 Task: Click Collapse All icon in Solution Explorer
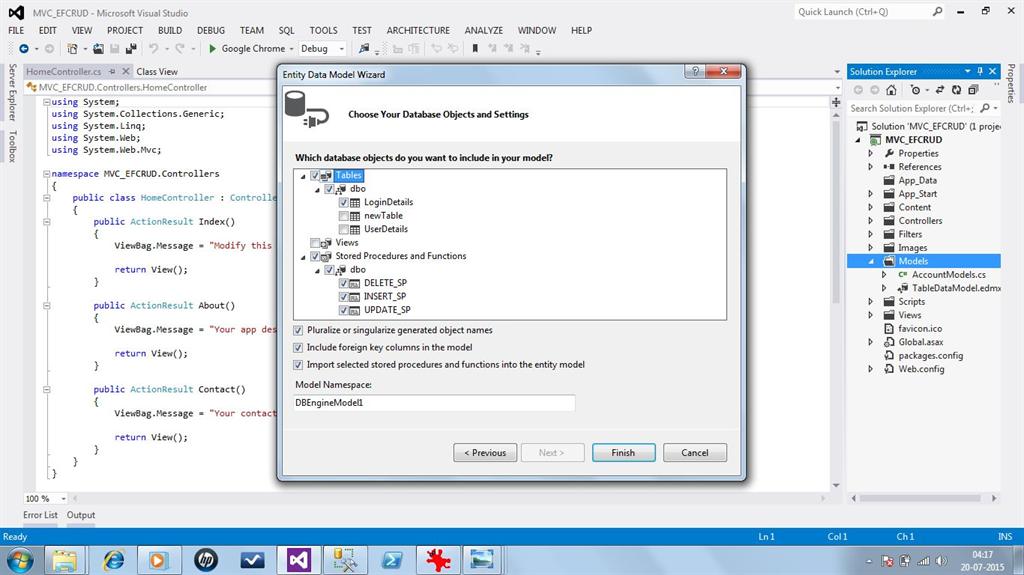tap(973, 90)
